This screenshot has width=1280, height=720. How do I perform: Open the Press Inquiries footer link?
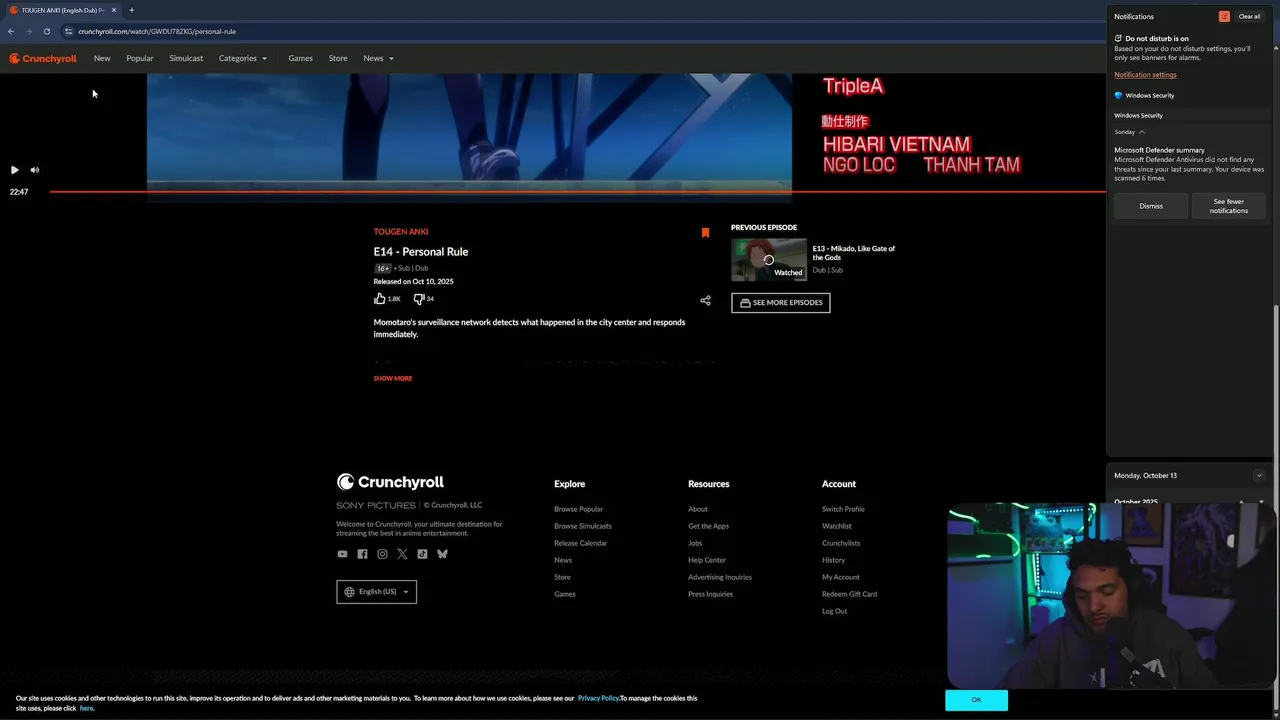pos(710,594)
